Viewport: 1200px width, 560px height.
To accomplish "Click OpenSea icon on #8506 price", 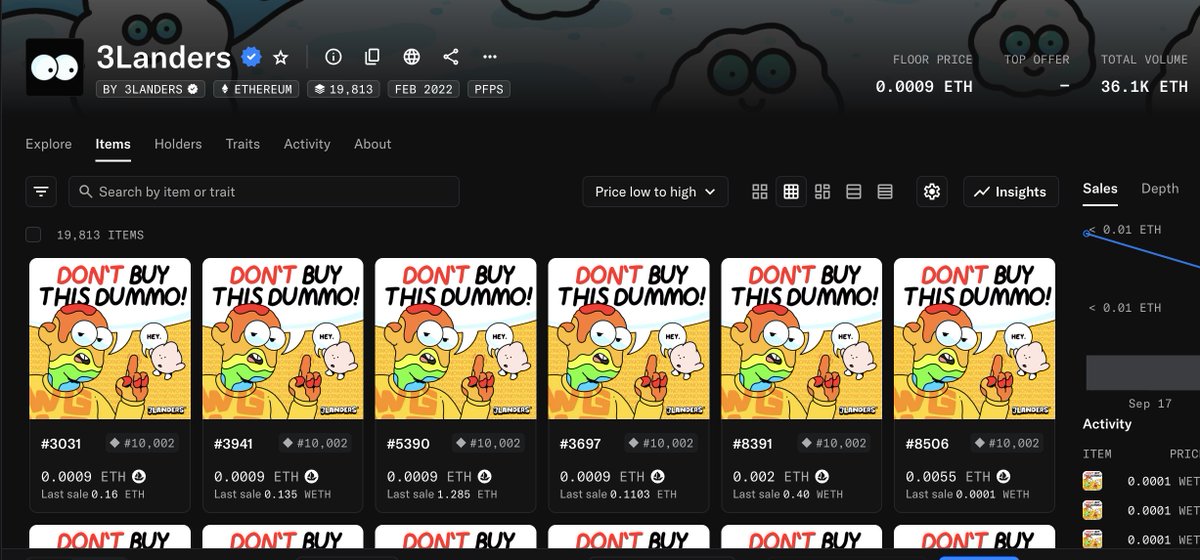I will point(1003,476).
